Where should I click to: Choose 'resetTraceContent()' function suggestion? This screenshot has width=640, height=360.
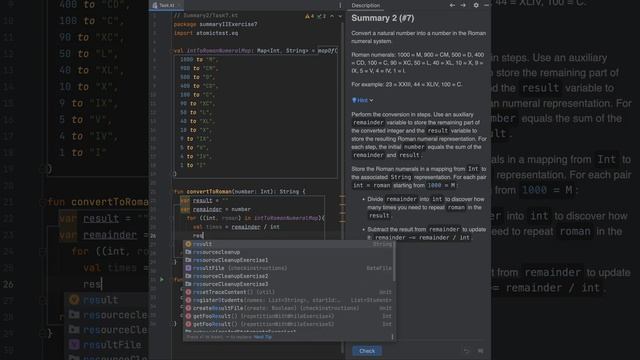(289, 292)
